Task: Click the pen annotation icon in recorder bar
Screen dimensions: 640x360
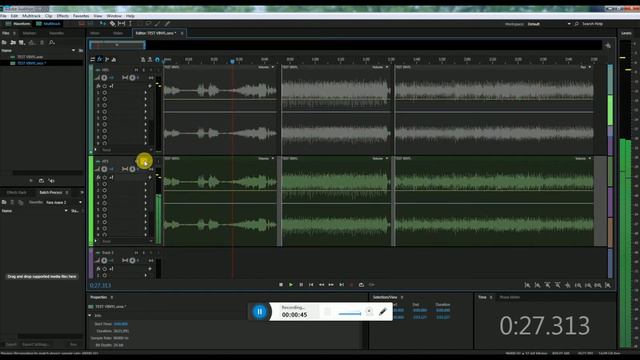Action: tap(383, 312)
